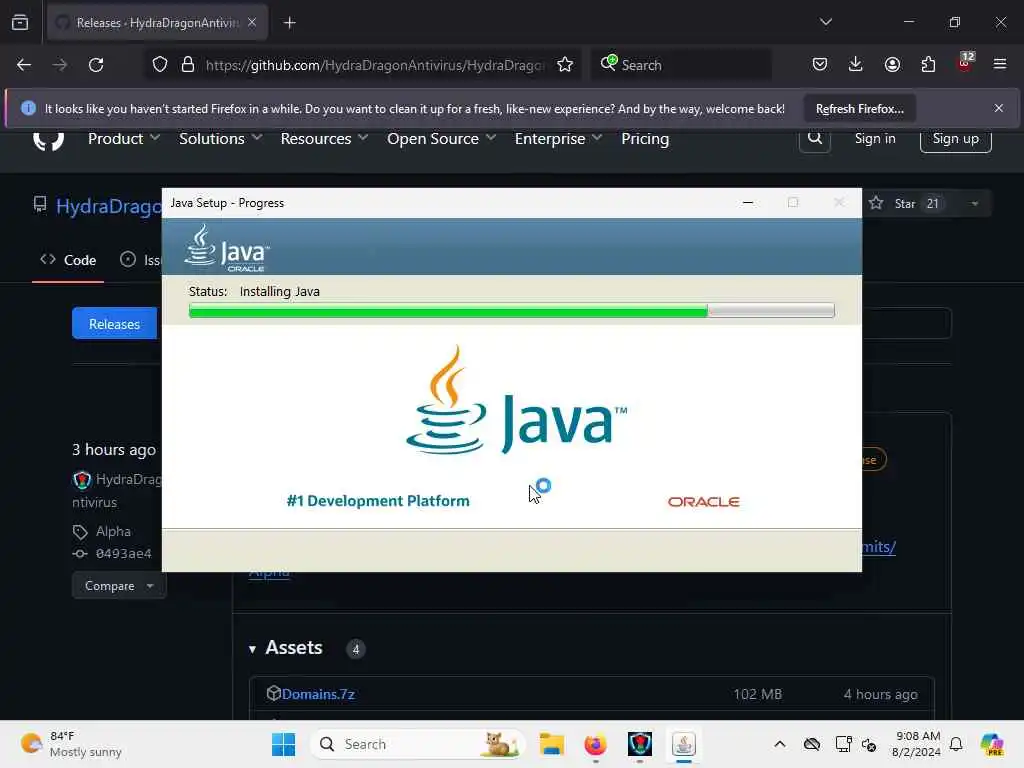This screenshot has height=768, width=1024.
Task: Click the Sign in link
Action: (875, 138)
